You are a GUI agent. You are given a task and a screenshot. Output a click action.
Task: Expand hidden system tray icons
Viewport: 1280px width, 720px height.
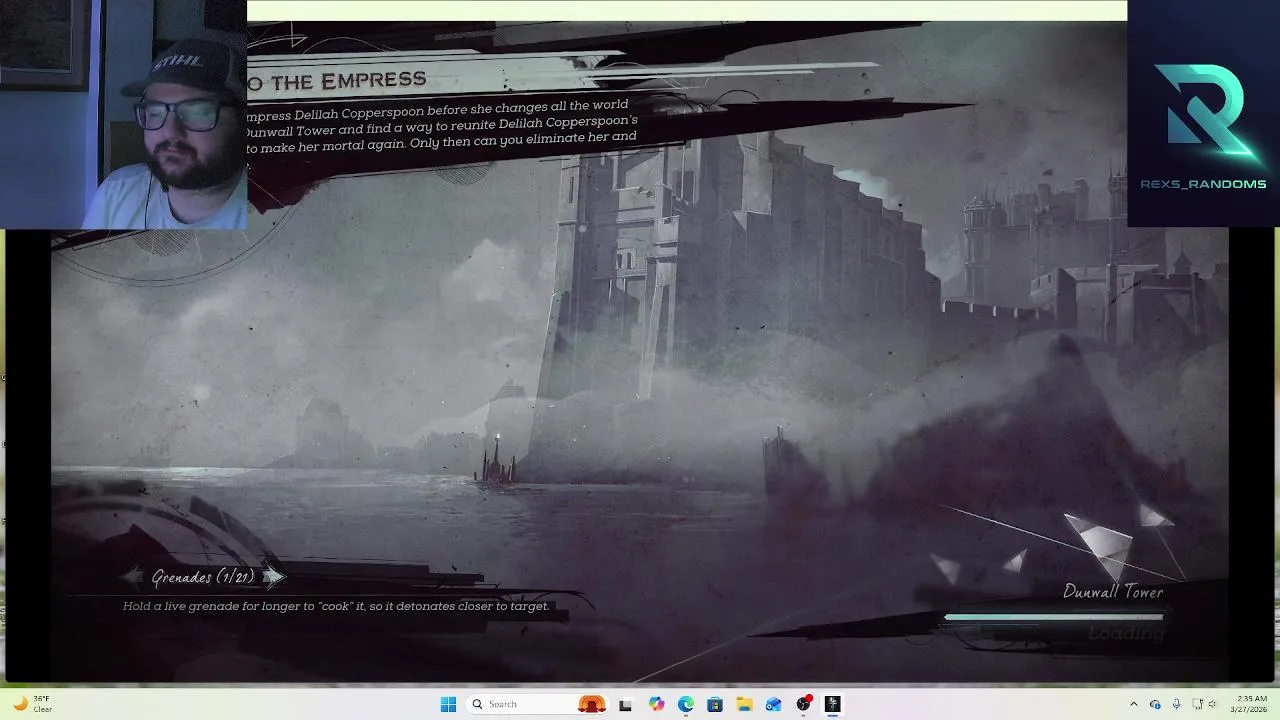tap(1133, 704)
